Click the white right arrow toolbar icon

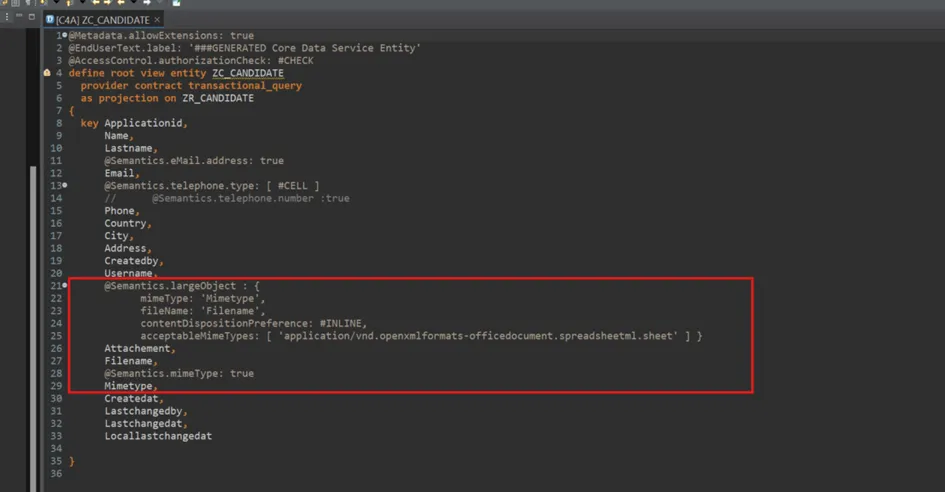[x=147, y=3]
